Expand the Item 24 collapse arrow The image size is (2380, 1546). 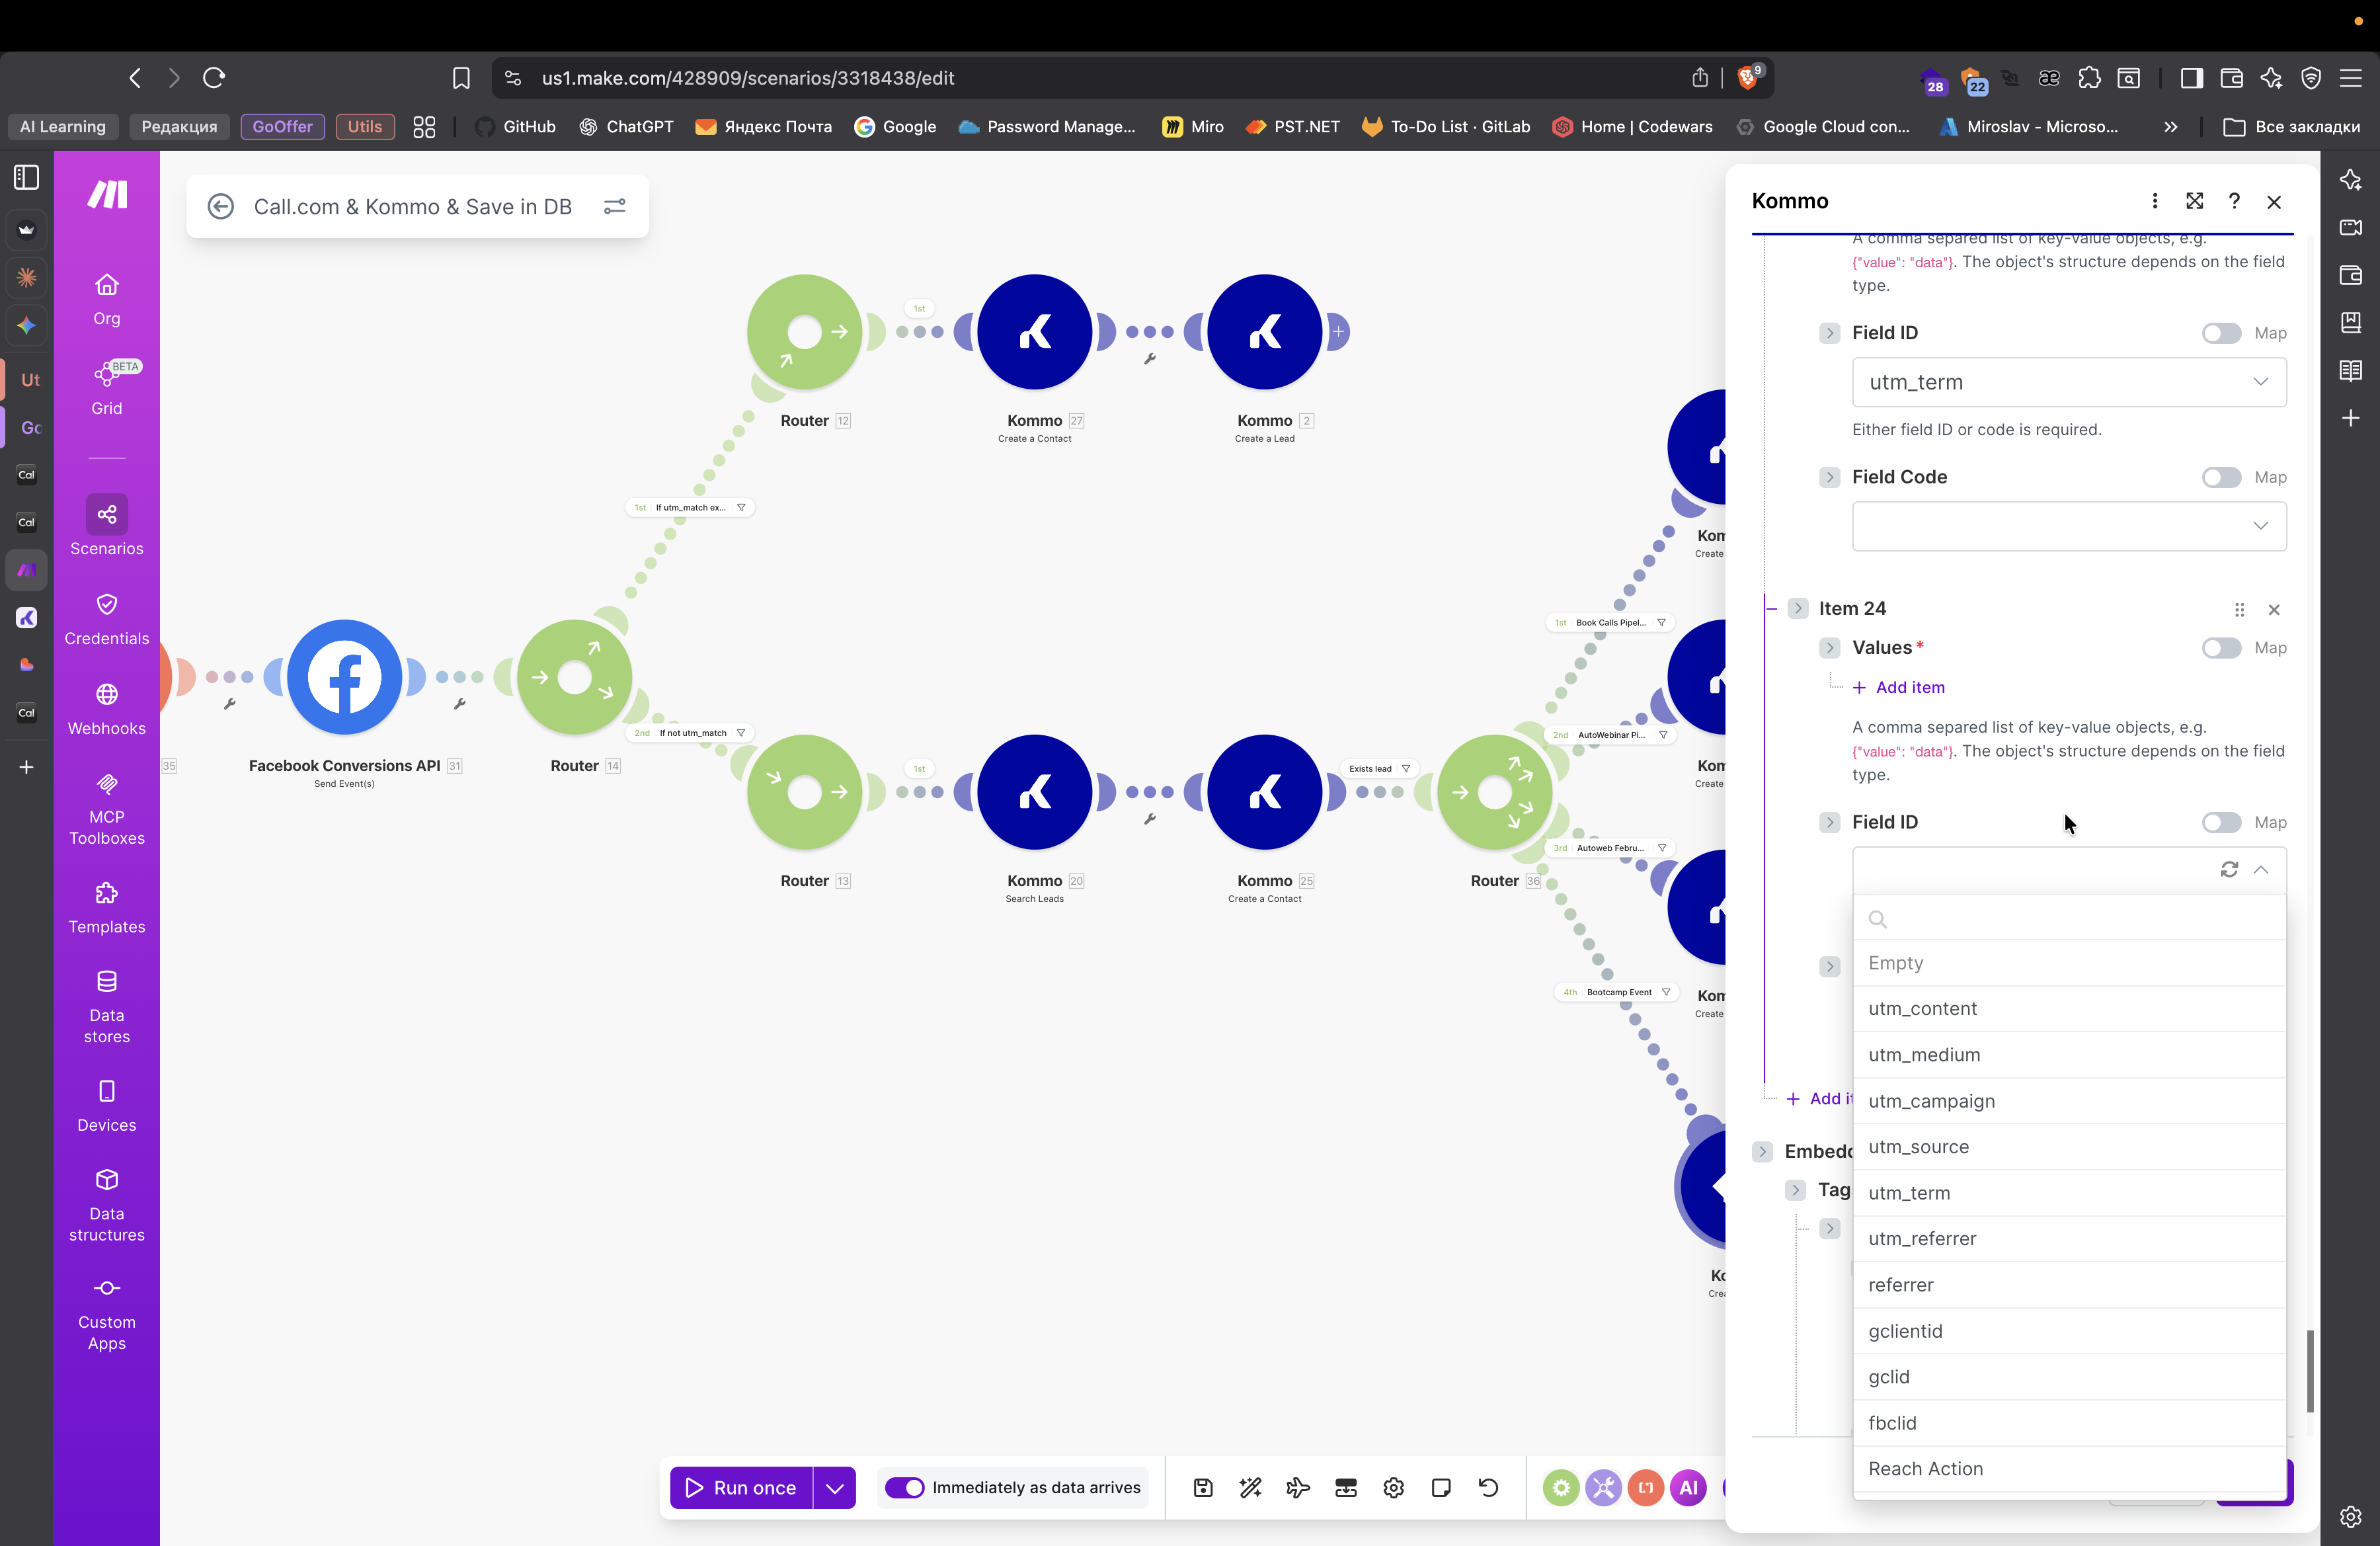(1797, 608)
